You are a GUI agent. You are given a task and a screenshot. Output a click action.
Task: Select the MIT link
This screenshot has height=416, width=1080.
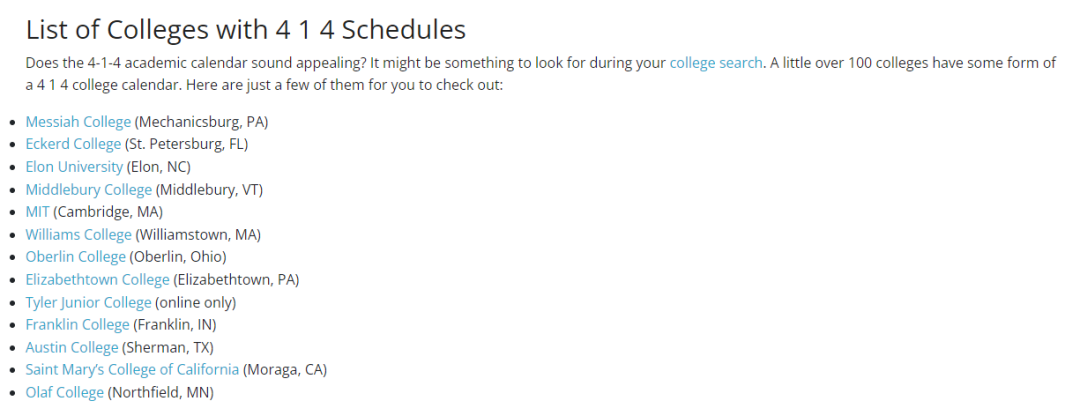37,212
